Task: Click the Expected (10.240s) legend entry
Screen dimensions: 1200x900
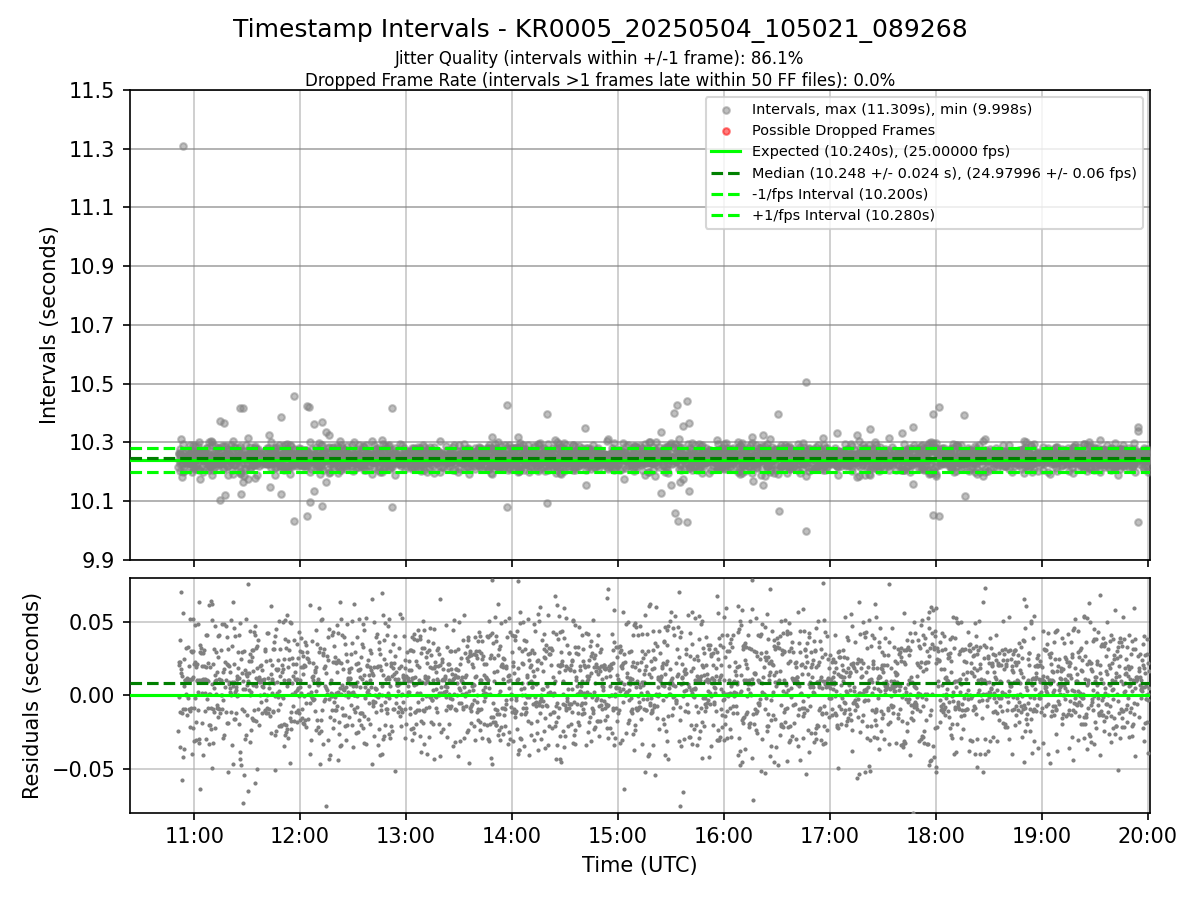Action: point(881,151)
